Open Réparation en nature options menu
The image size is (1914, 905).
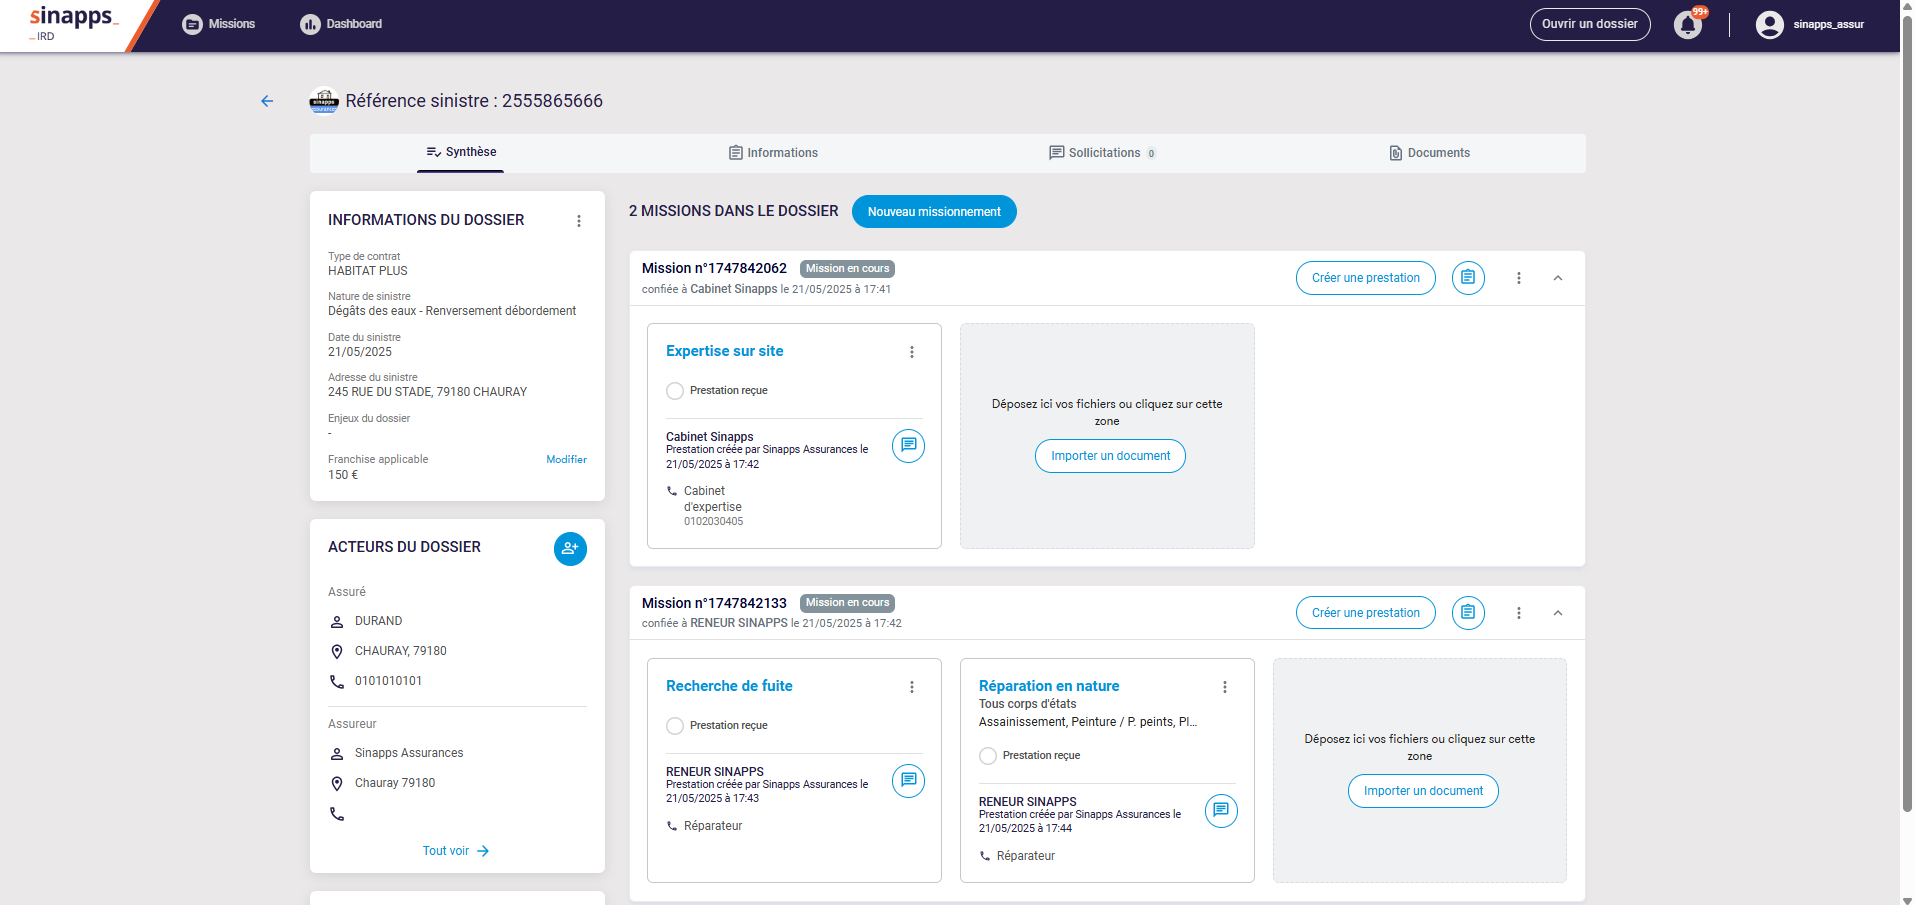tap(1224, 687)
